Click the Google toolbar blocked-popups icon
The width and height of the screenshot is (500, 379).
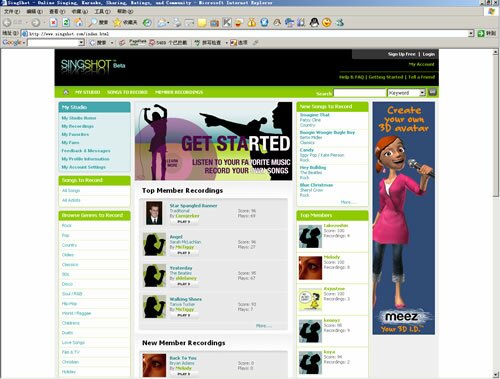[152, 43]
